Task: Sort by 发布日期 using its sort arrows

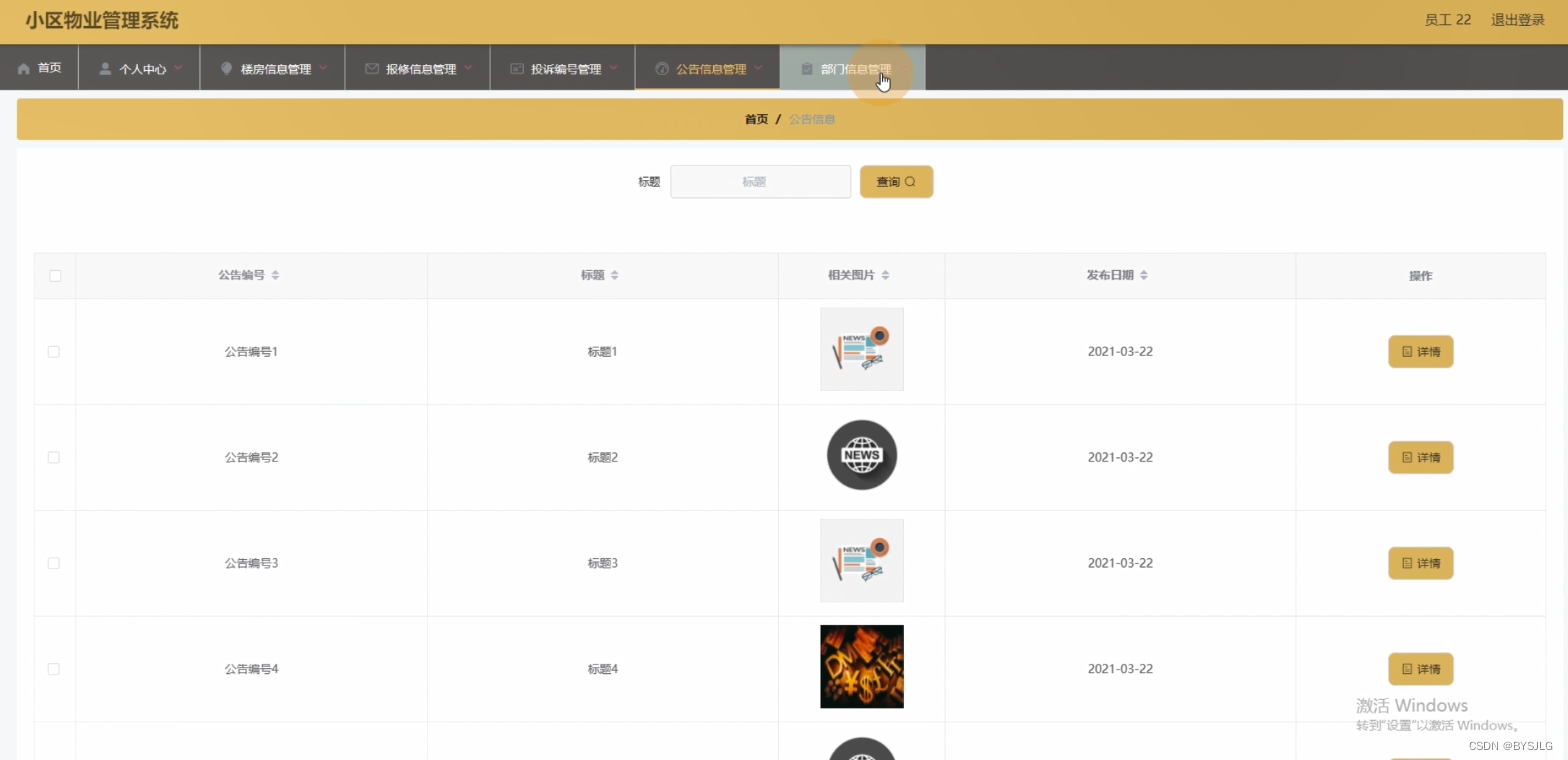Action: coord(1144,275)
